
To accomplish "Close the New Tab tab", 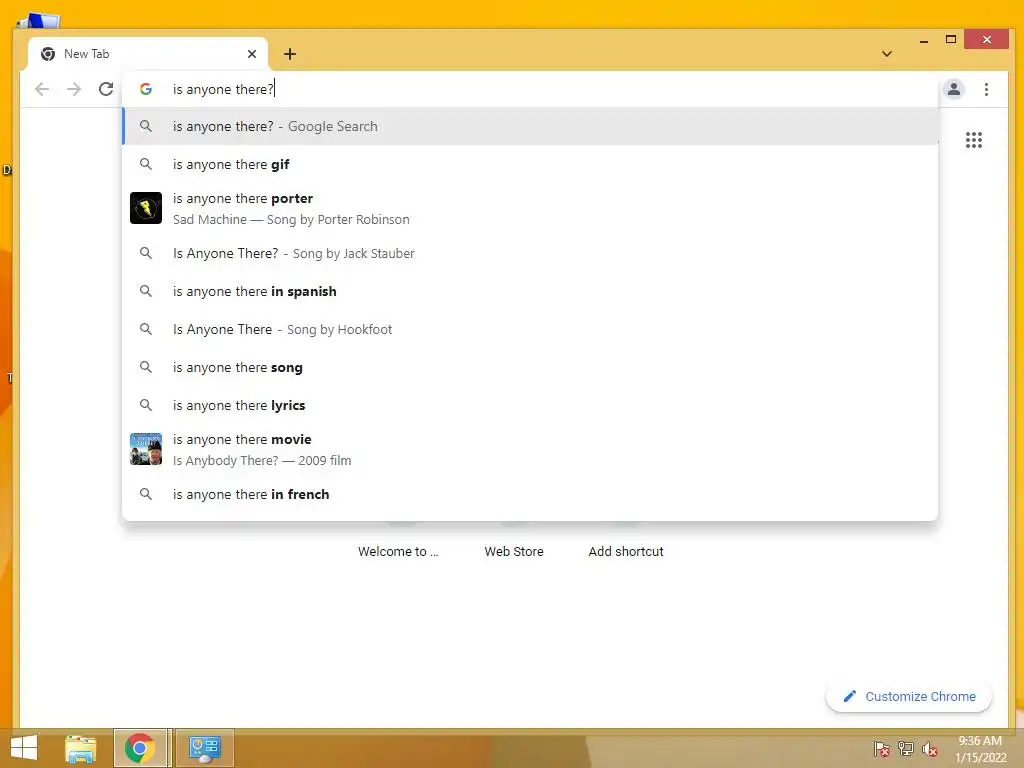I will click(x=252, y=54).
